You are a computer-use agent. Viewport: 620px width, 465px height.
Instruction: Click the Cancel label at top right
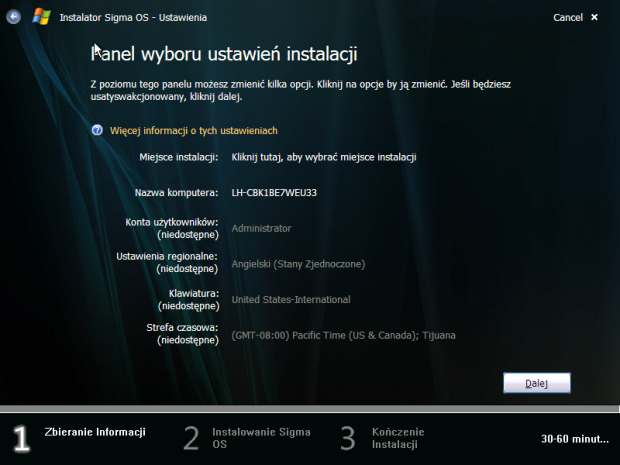(568, 17)
